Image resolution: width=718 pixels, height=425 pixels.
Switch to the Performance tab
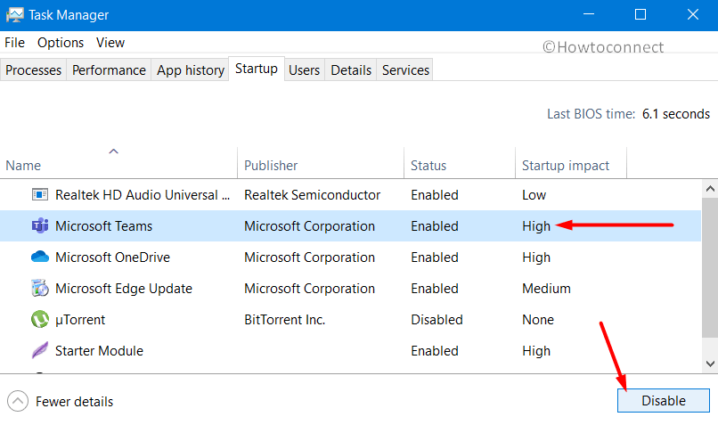[109, 70]
